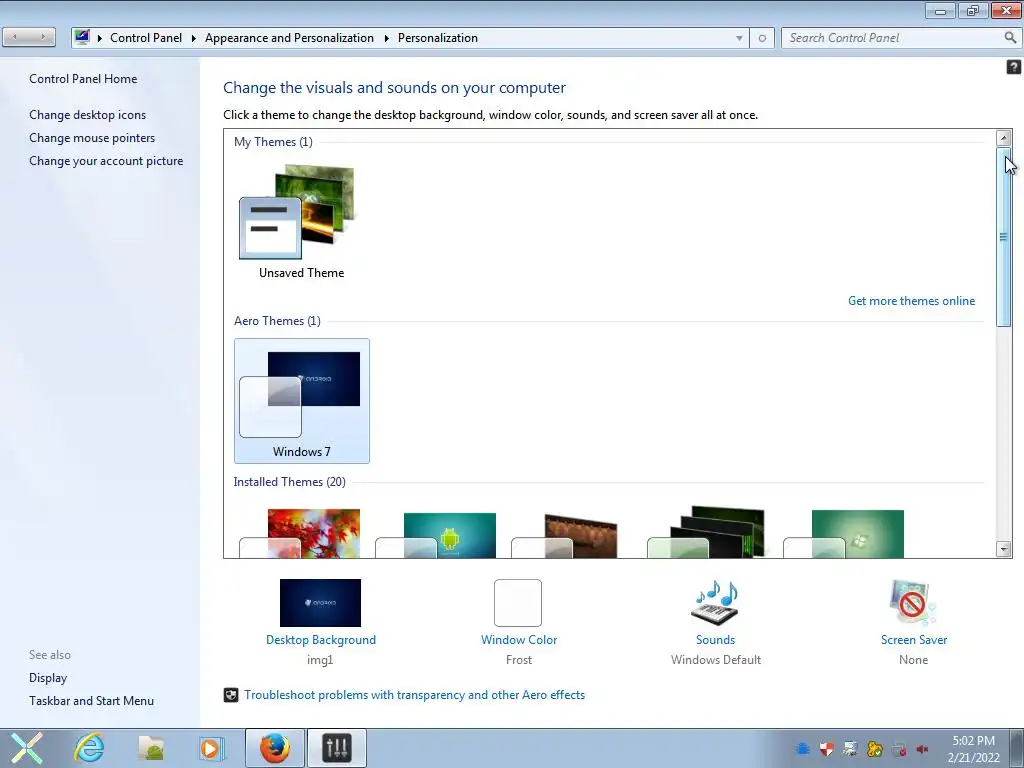Expand arrow after Control Panel breadcrumb

tap(194, 38)
